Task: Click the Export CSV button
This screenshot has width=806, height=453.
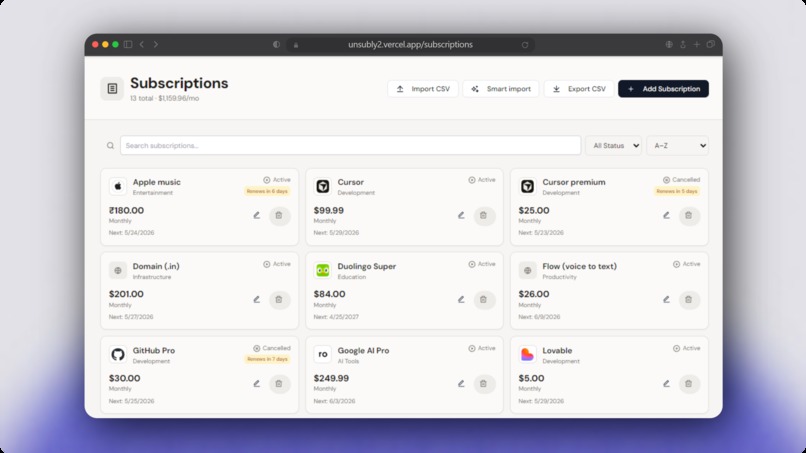Action: (579, 88)
